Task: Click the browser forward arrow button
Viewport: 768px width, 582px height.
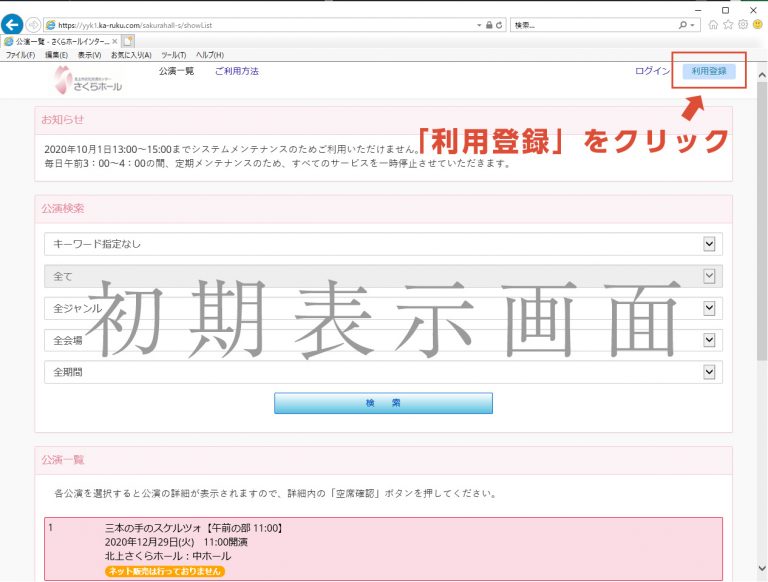Action: point(34,24)
